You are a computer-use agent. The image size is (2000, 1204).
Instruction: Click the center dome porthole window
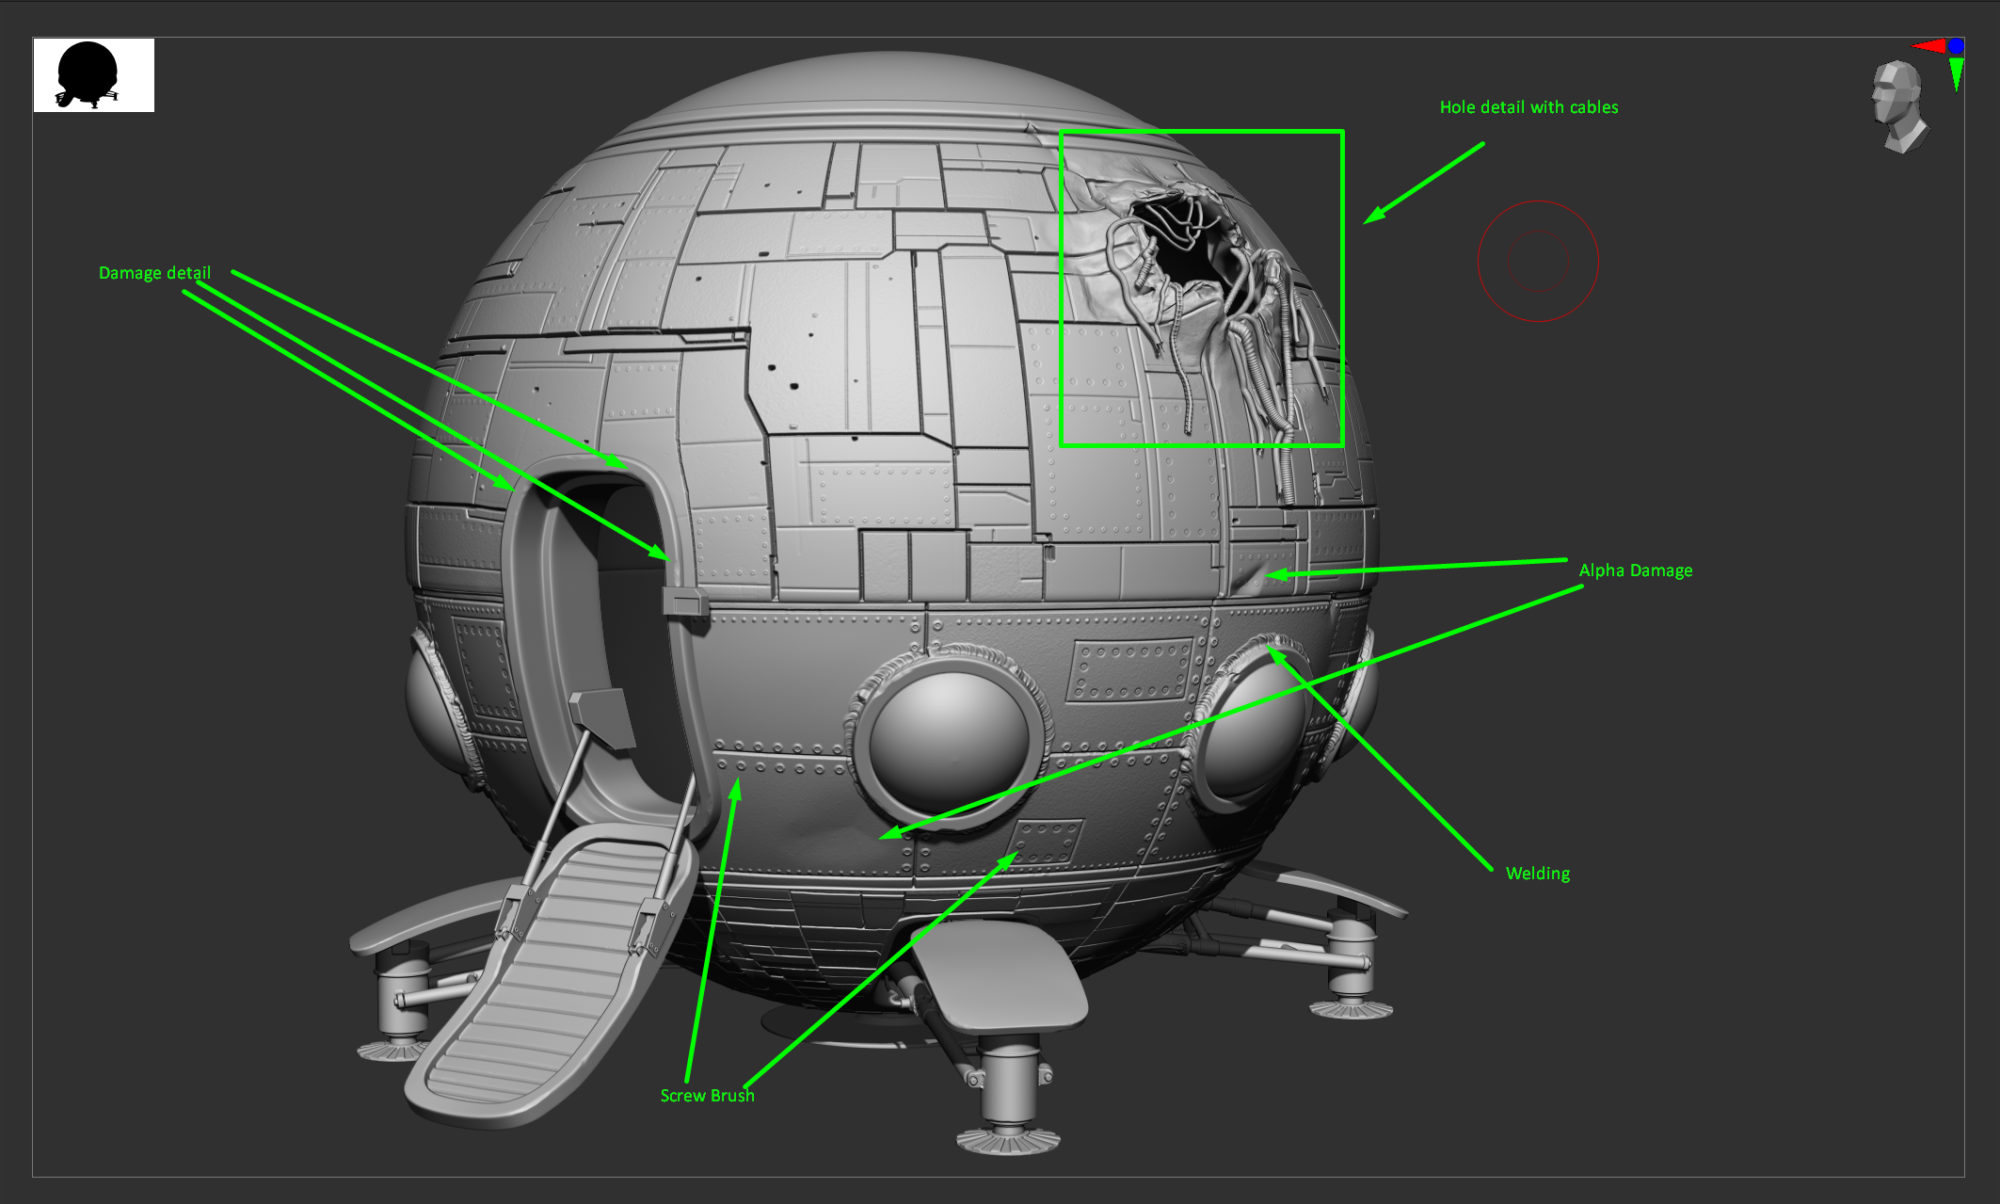(x=948, y=741)
